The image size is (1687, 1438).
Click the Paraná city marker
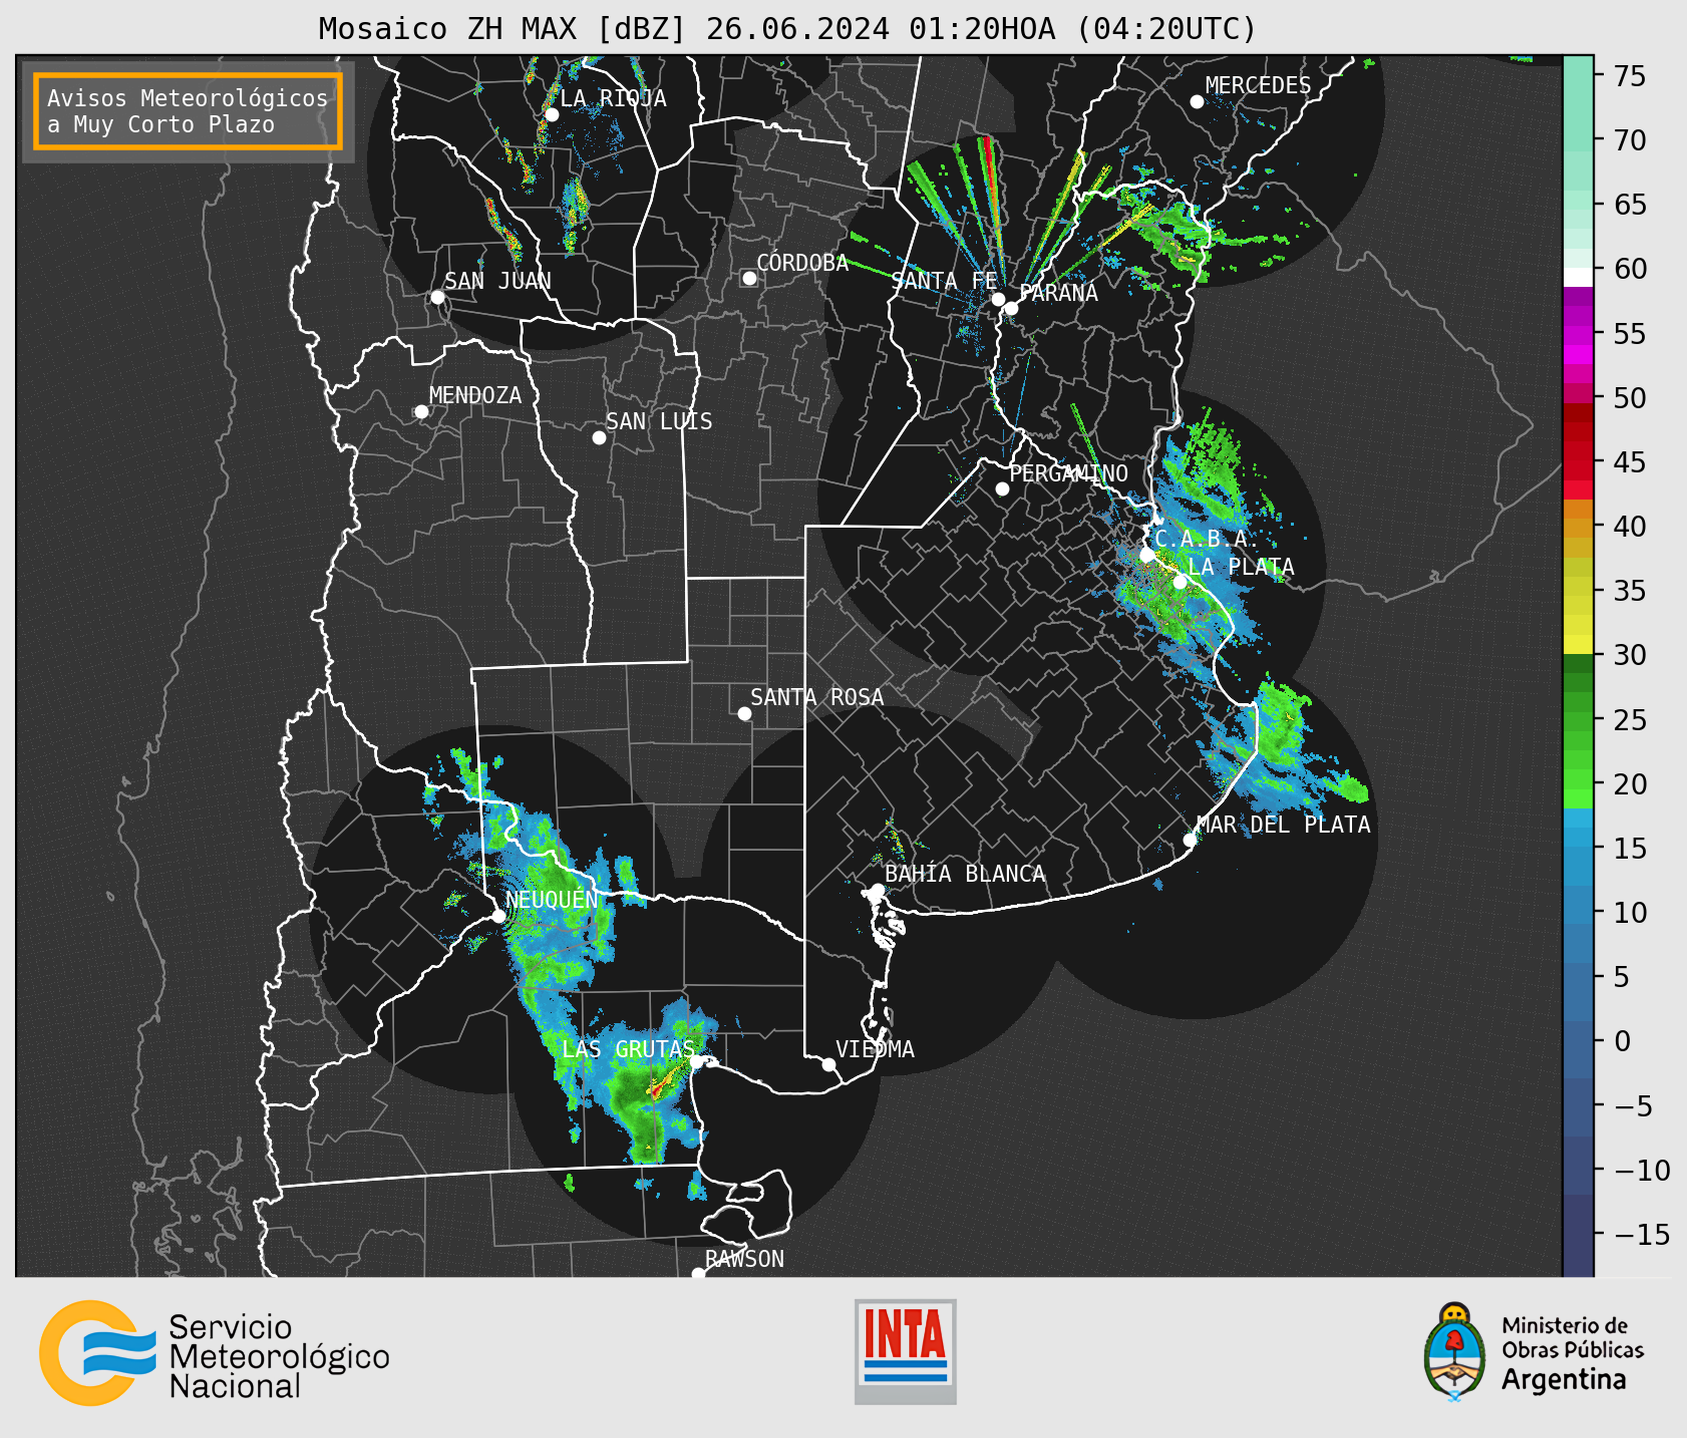[1011, 308]
